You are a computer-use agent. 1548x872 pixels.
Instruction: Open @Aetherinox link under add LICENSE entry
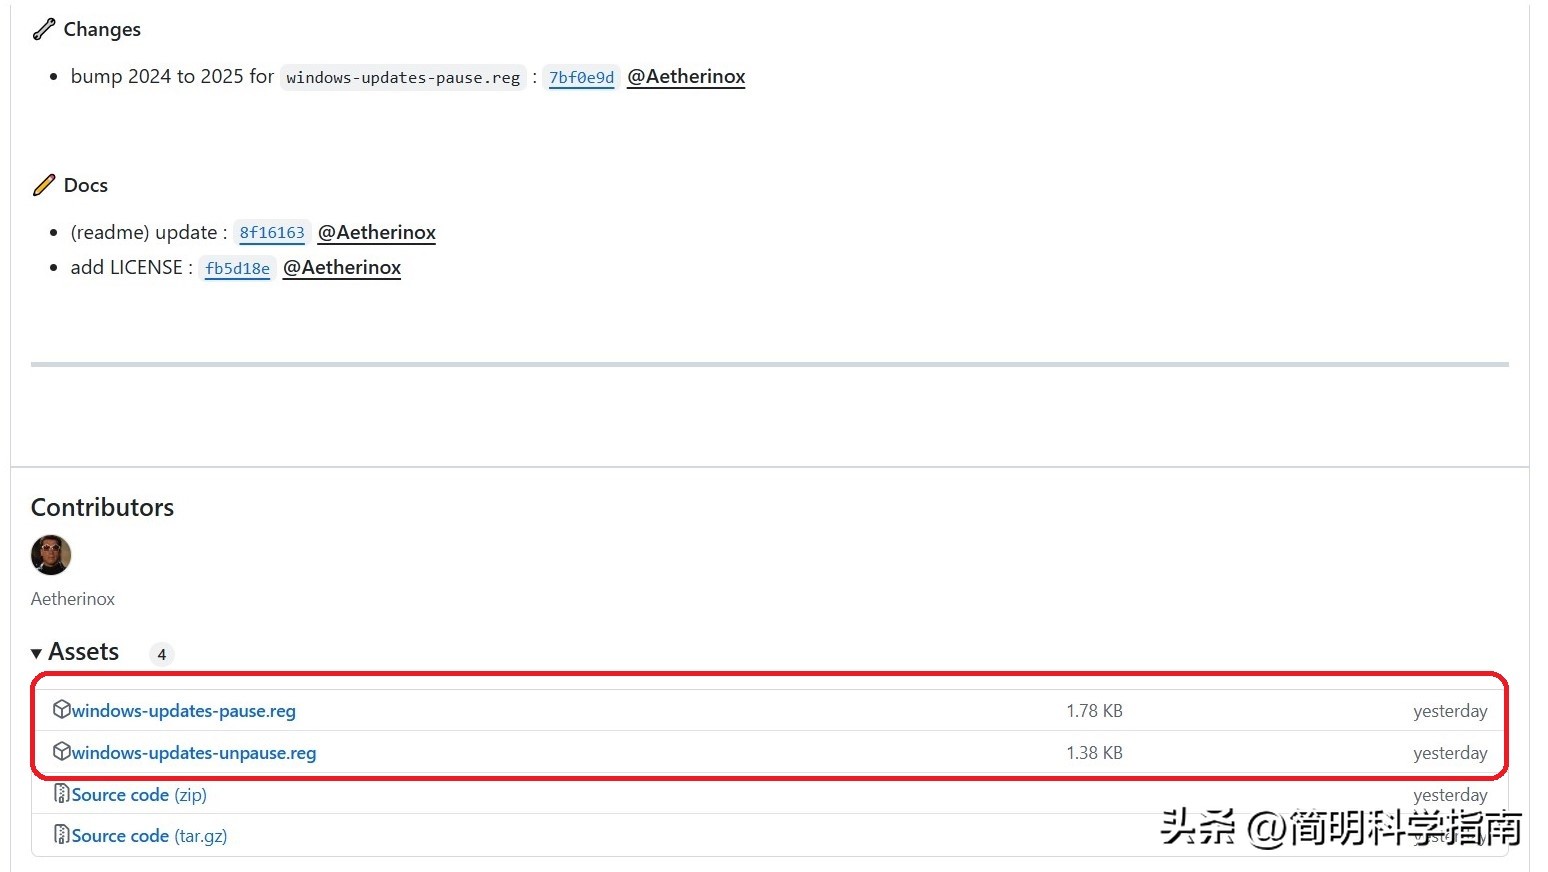tap(341, 267)
